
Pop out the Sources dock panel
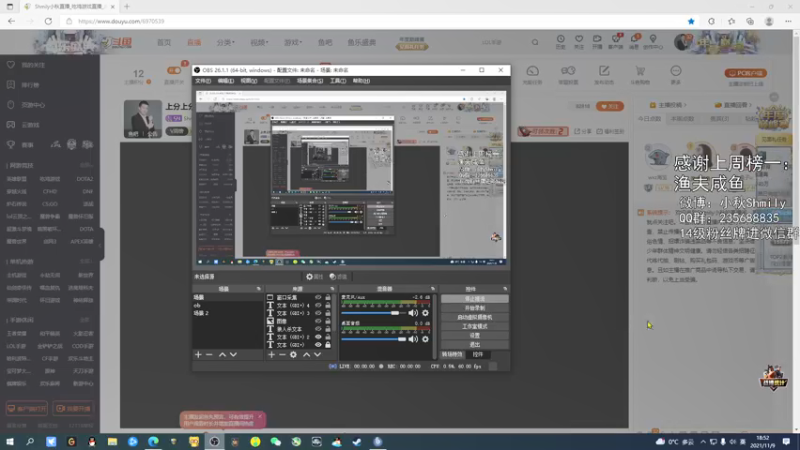(332, 289)
